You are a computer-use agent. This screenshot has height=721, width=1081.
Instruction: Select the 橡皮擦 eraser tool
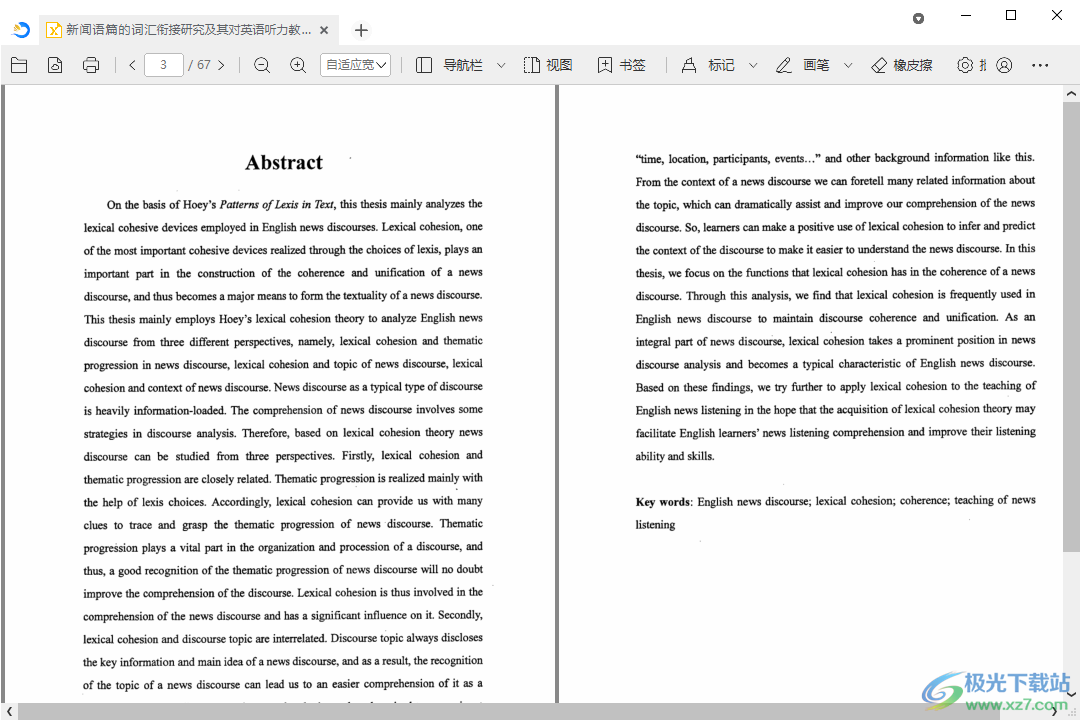tap(902, 65)
